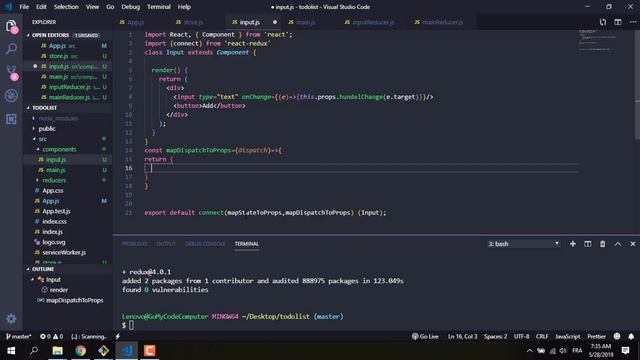640x360 pixels.
Task: Create a new terminal with plus icon
Action: [x=573, y=244]
